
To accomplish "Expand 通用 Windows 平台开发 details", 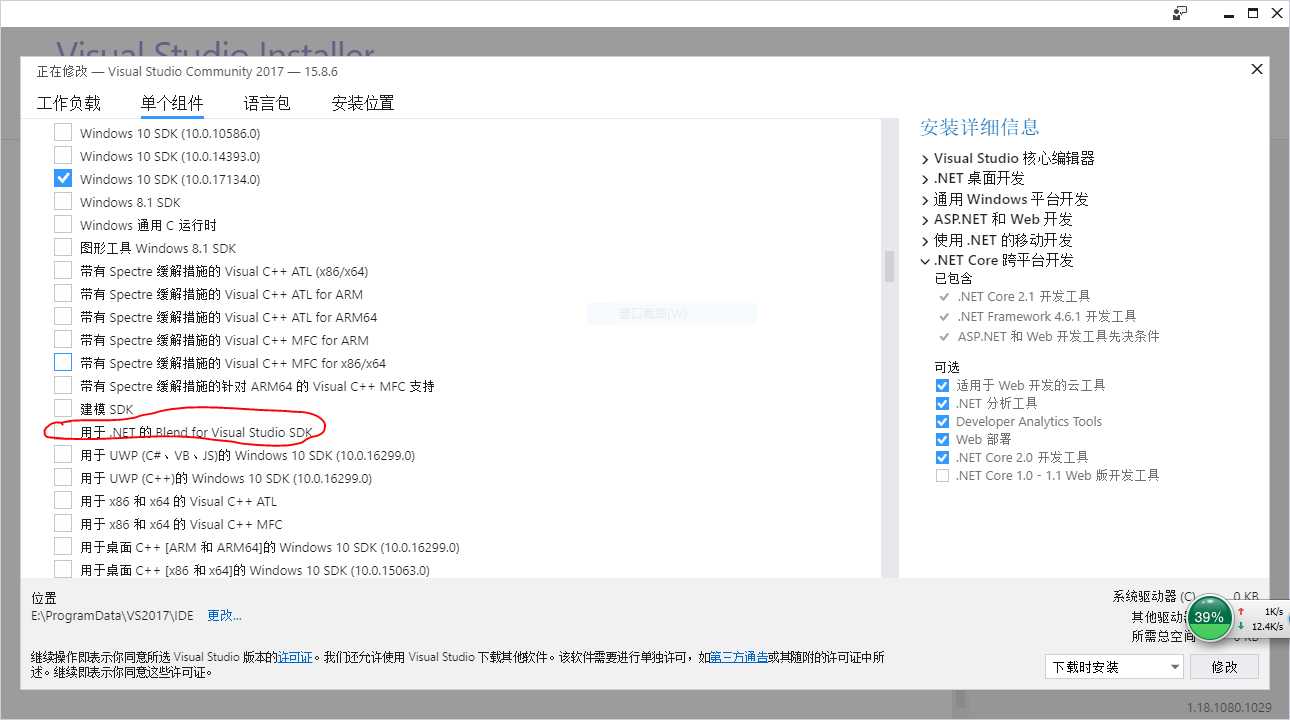I will click(925, 200).
